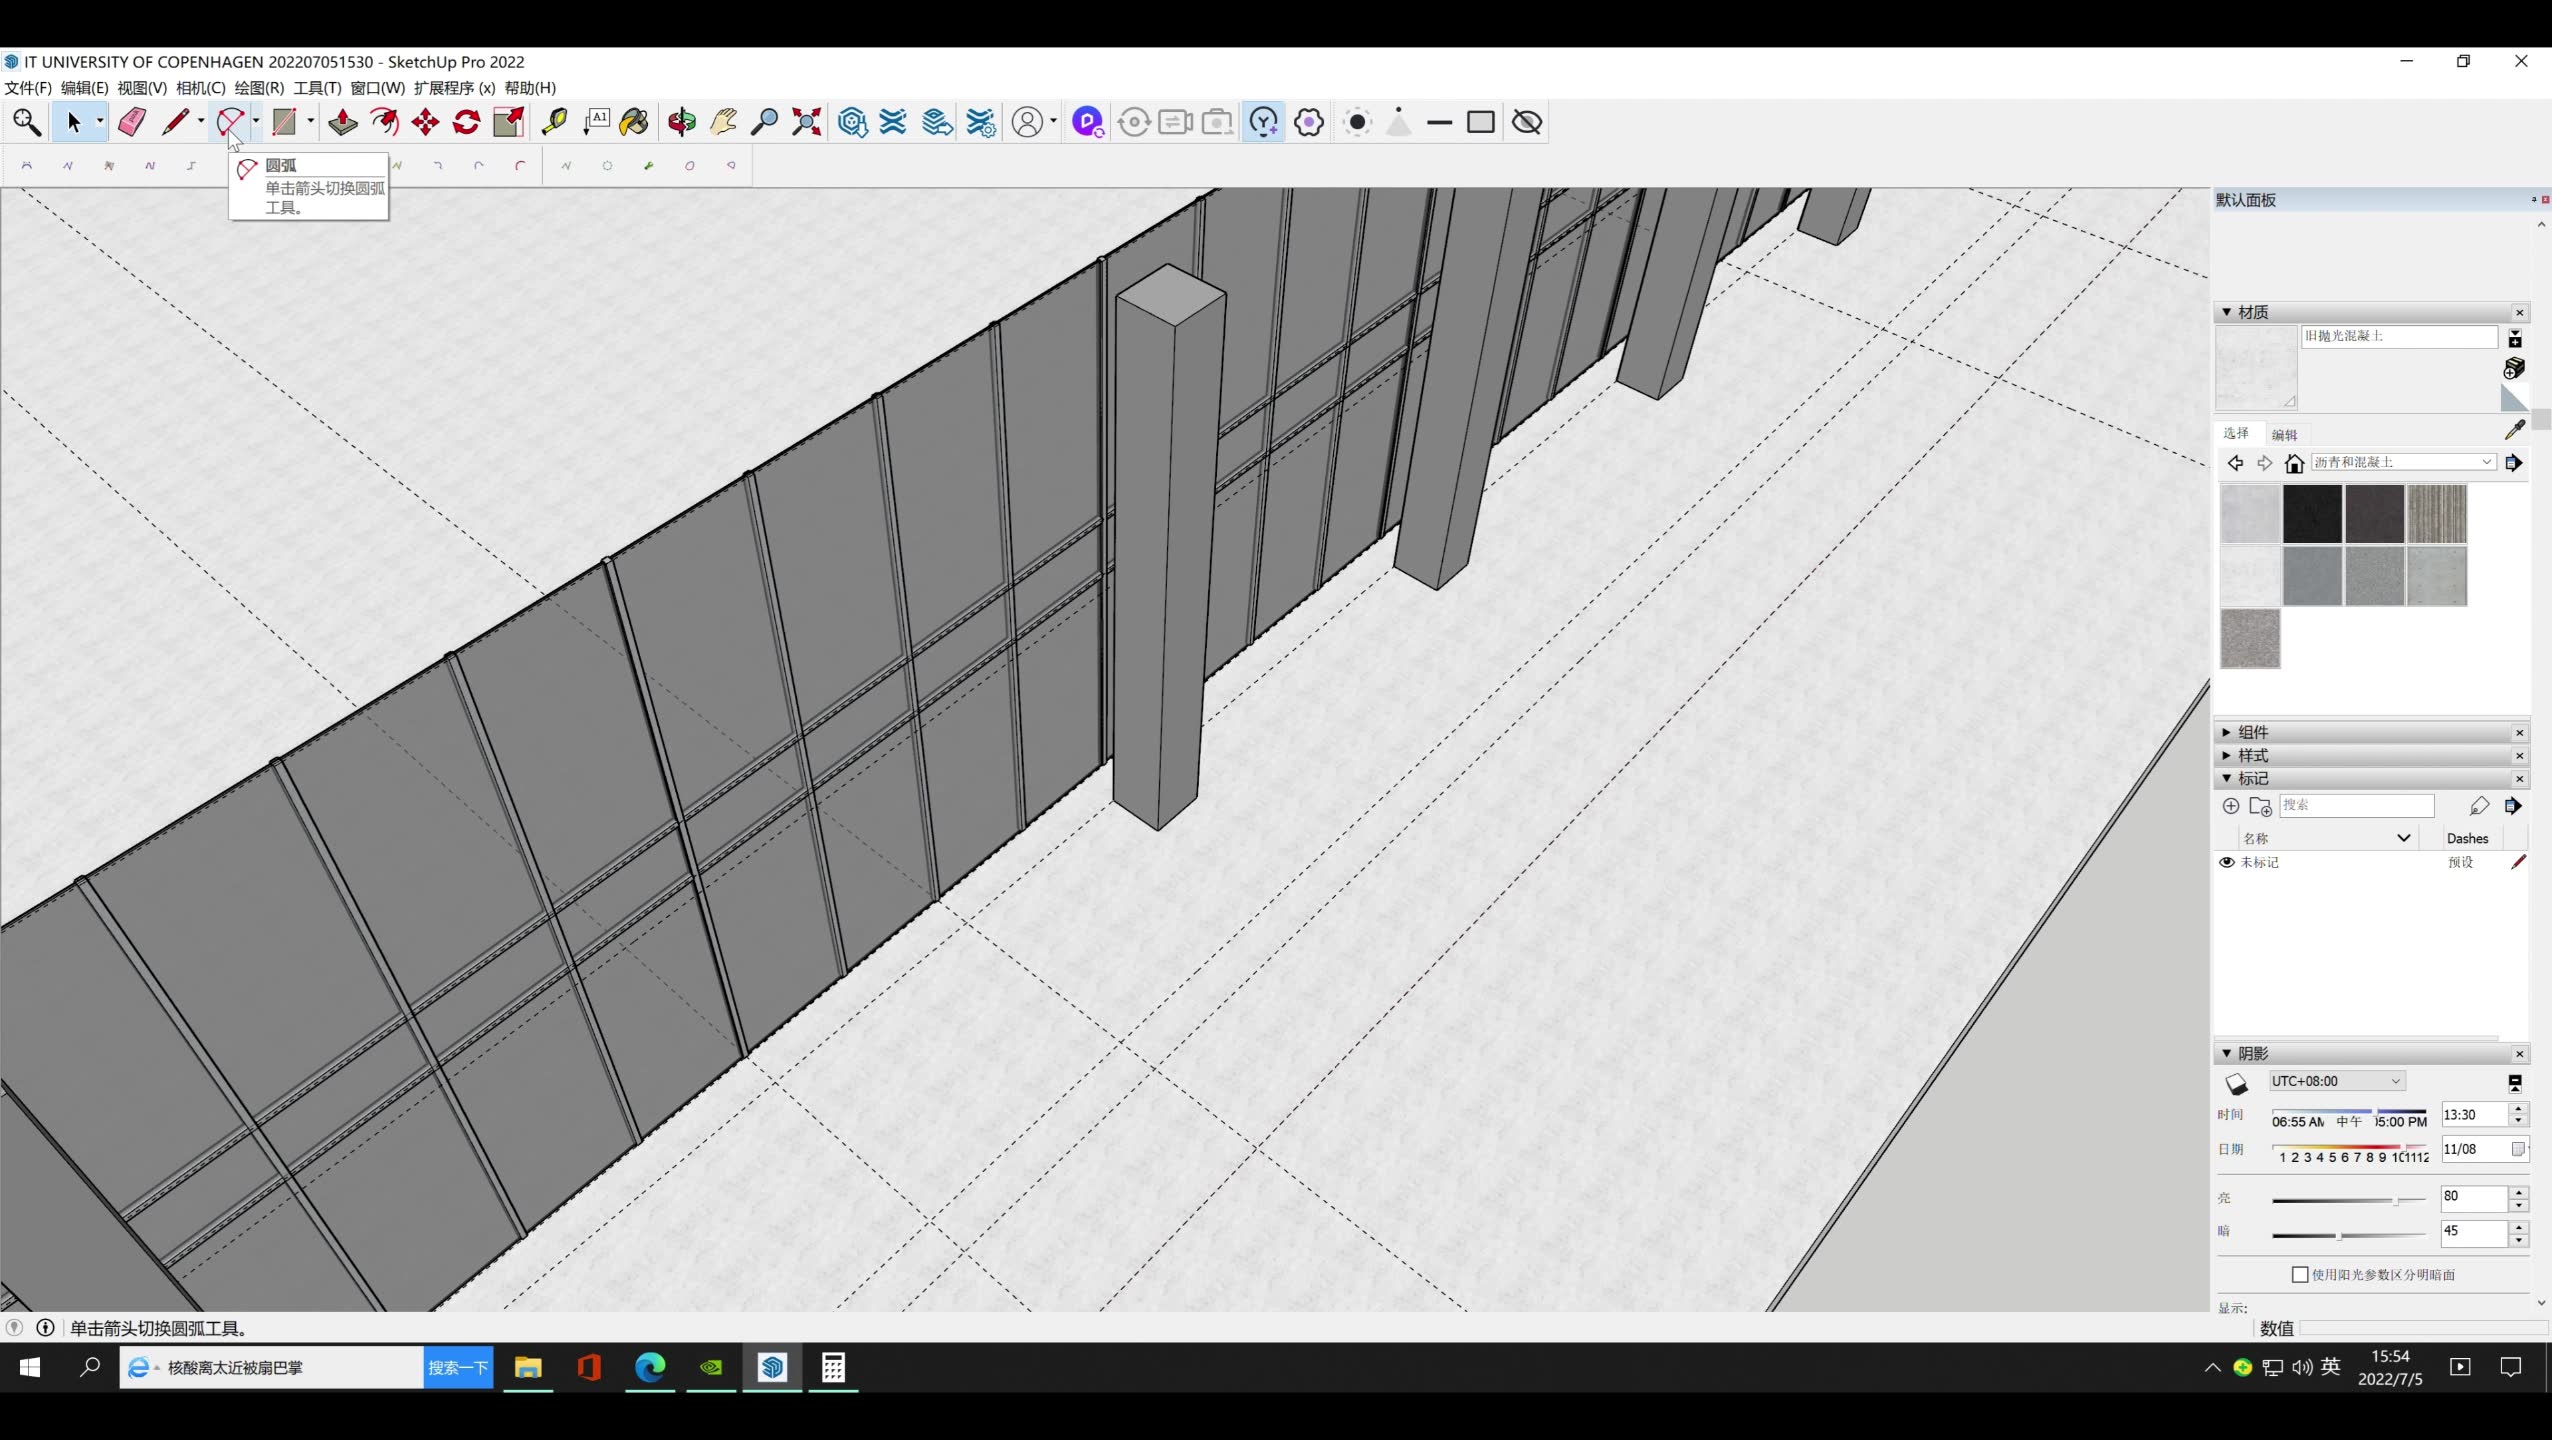The width and height of the screenshot is (2552, 1440).
Task: Open the 相机(C) menu
Action: click(x=200, y=88)
